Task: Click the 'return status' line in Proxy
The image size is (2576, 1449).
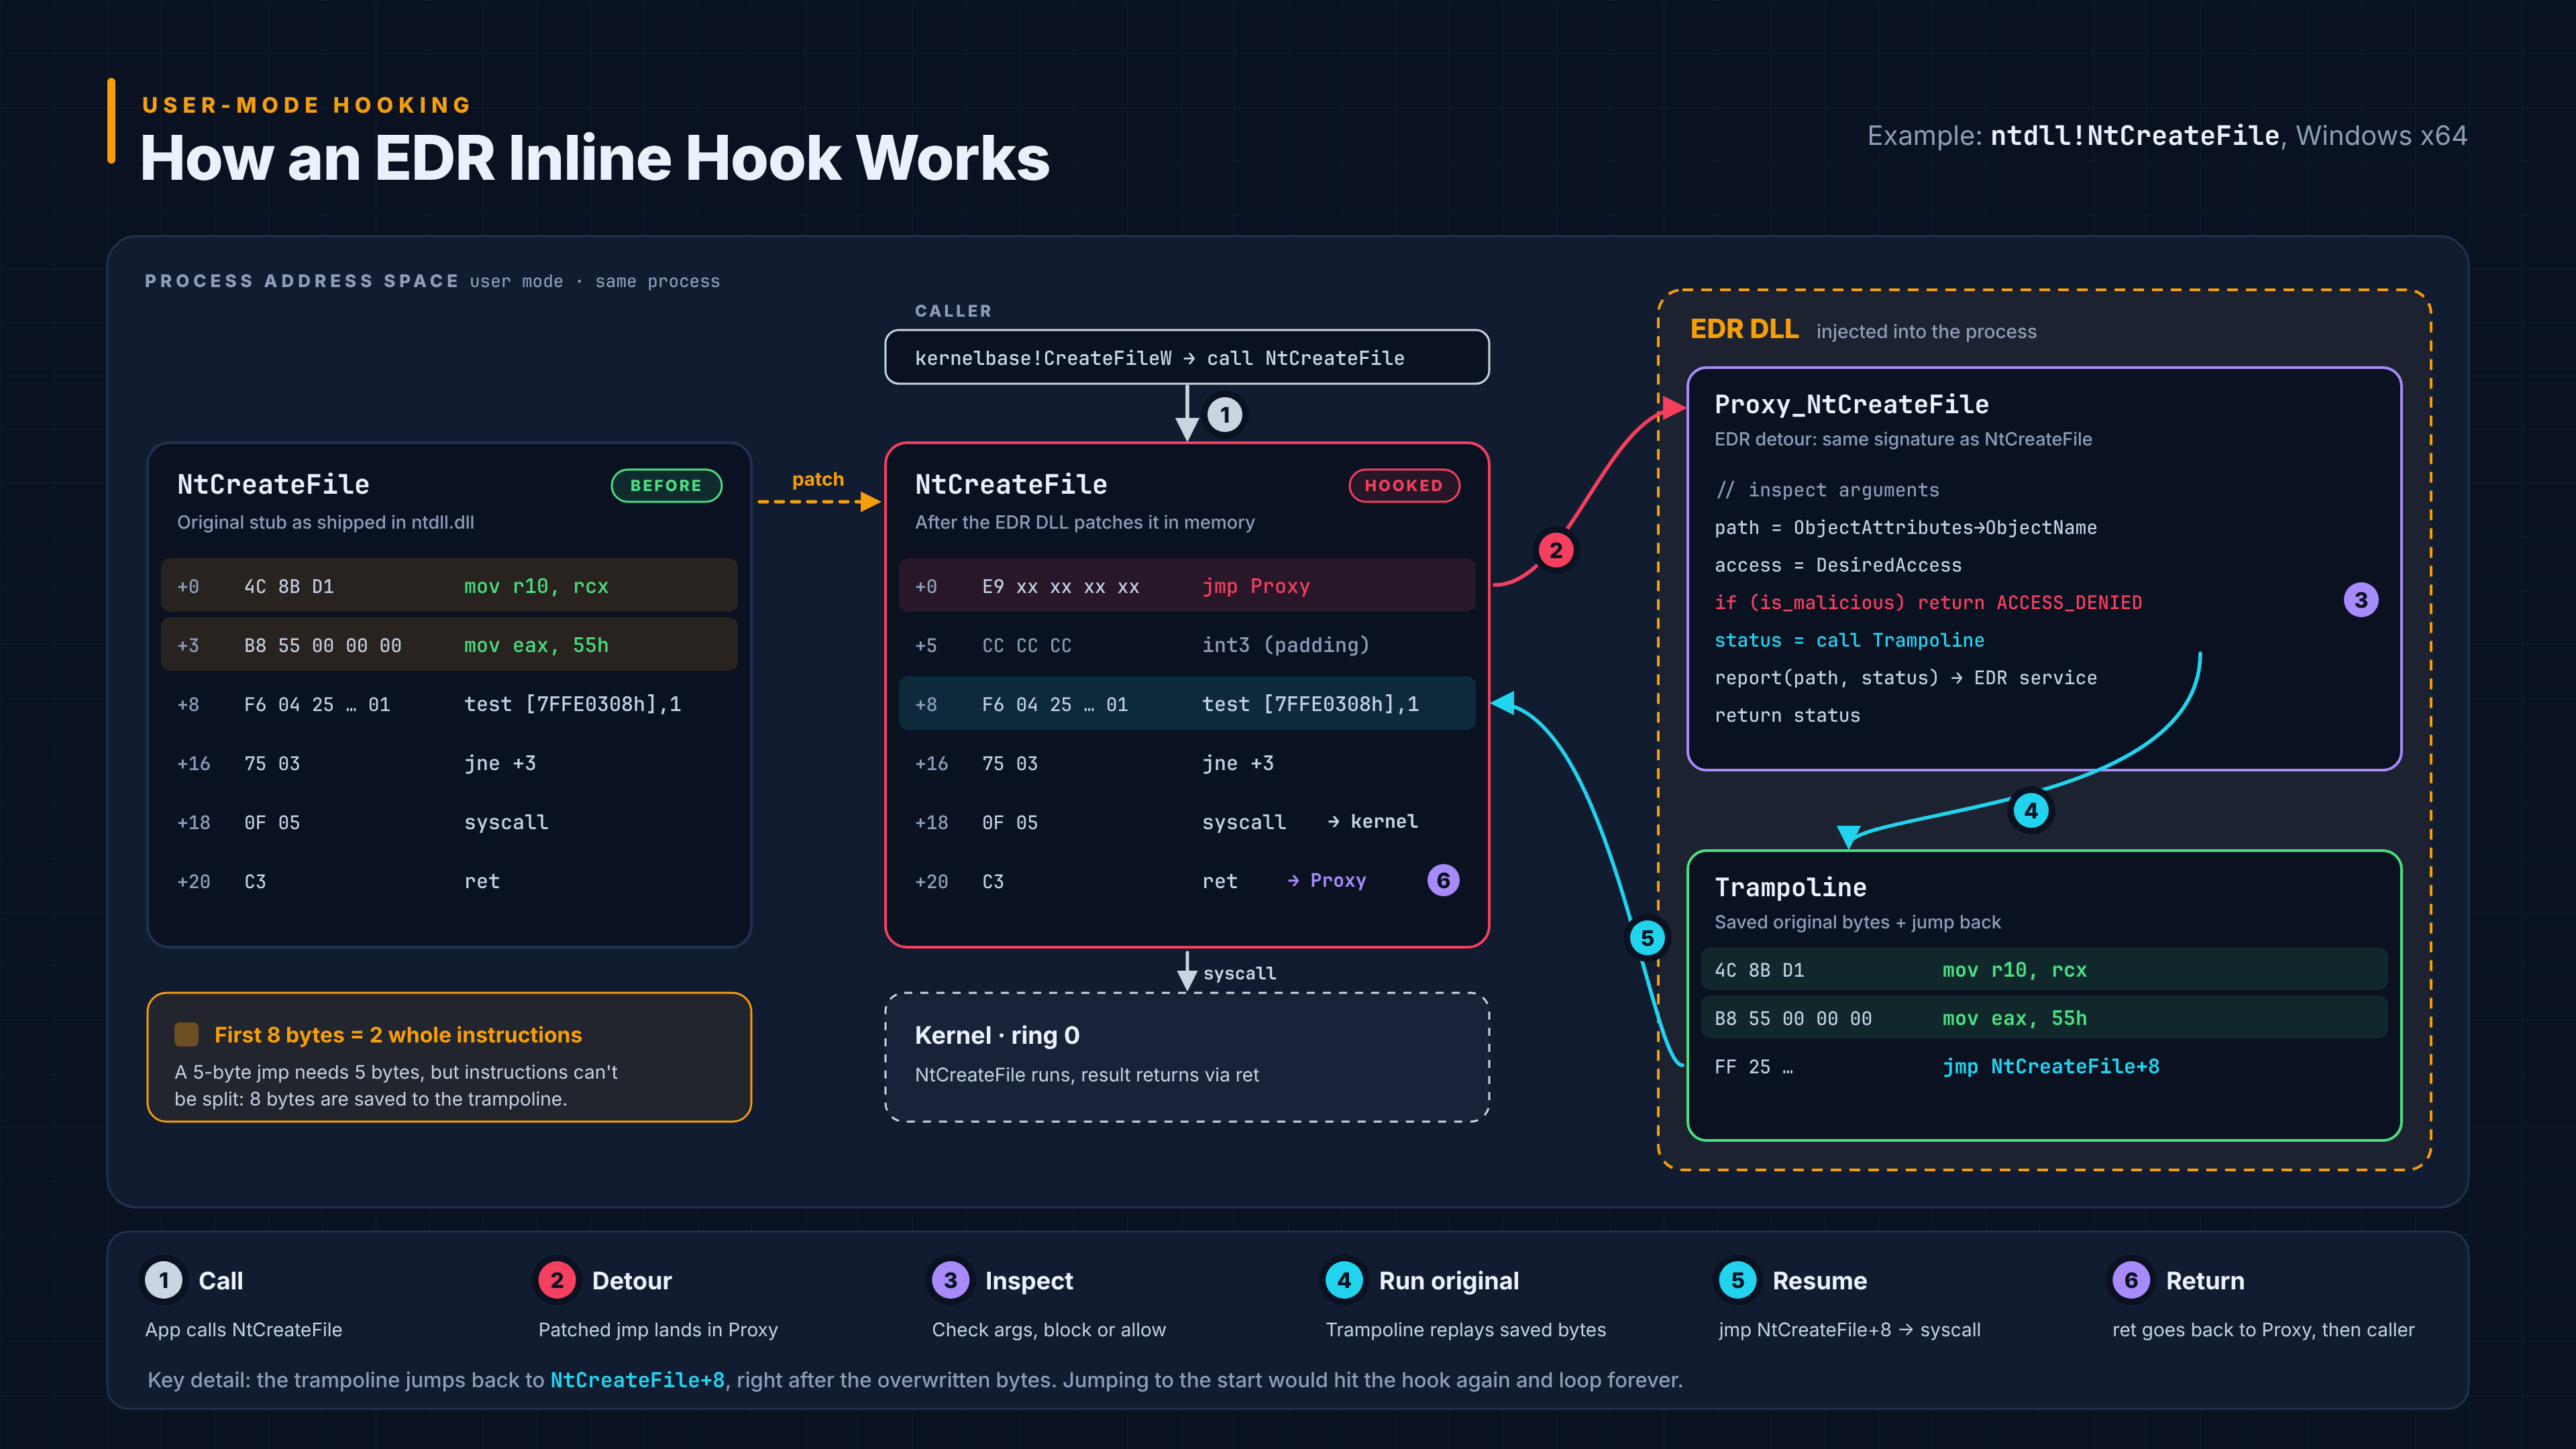Action: coord(1787,715)
